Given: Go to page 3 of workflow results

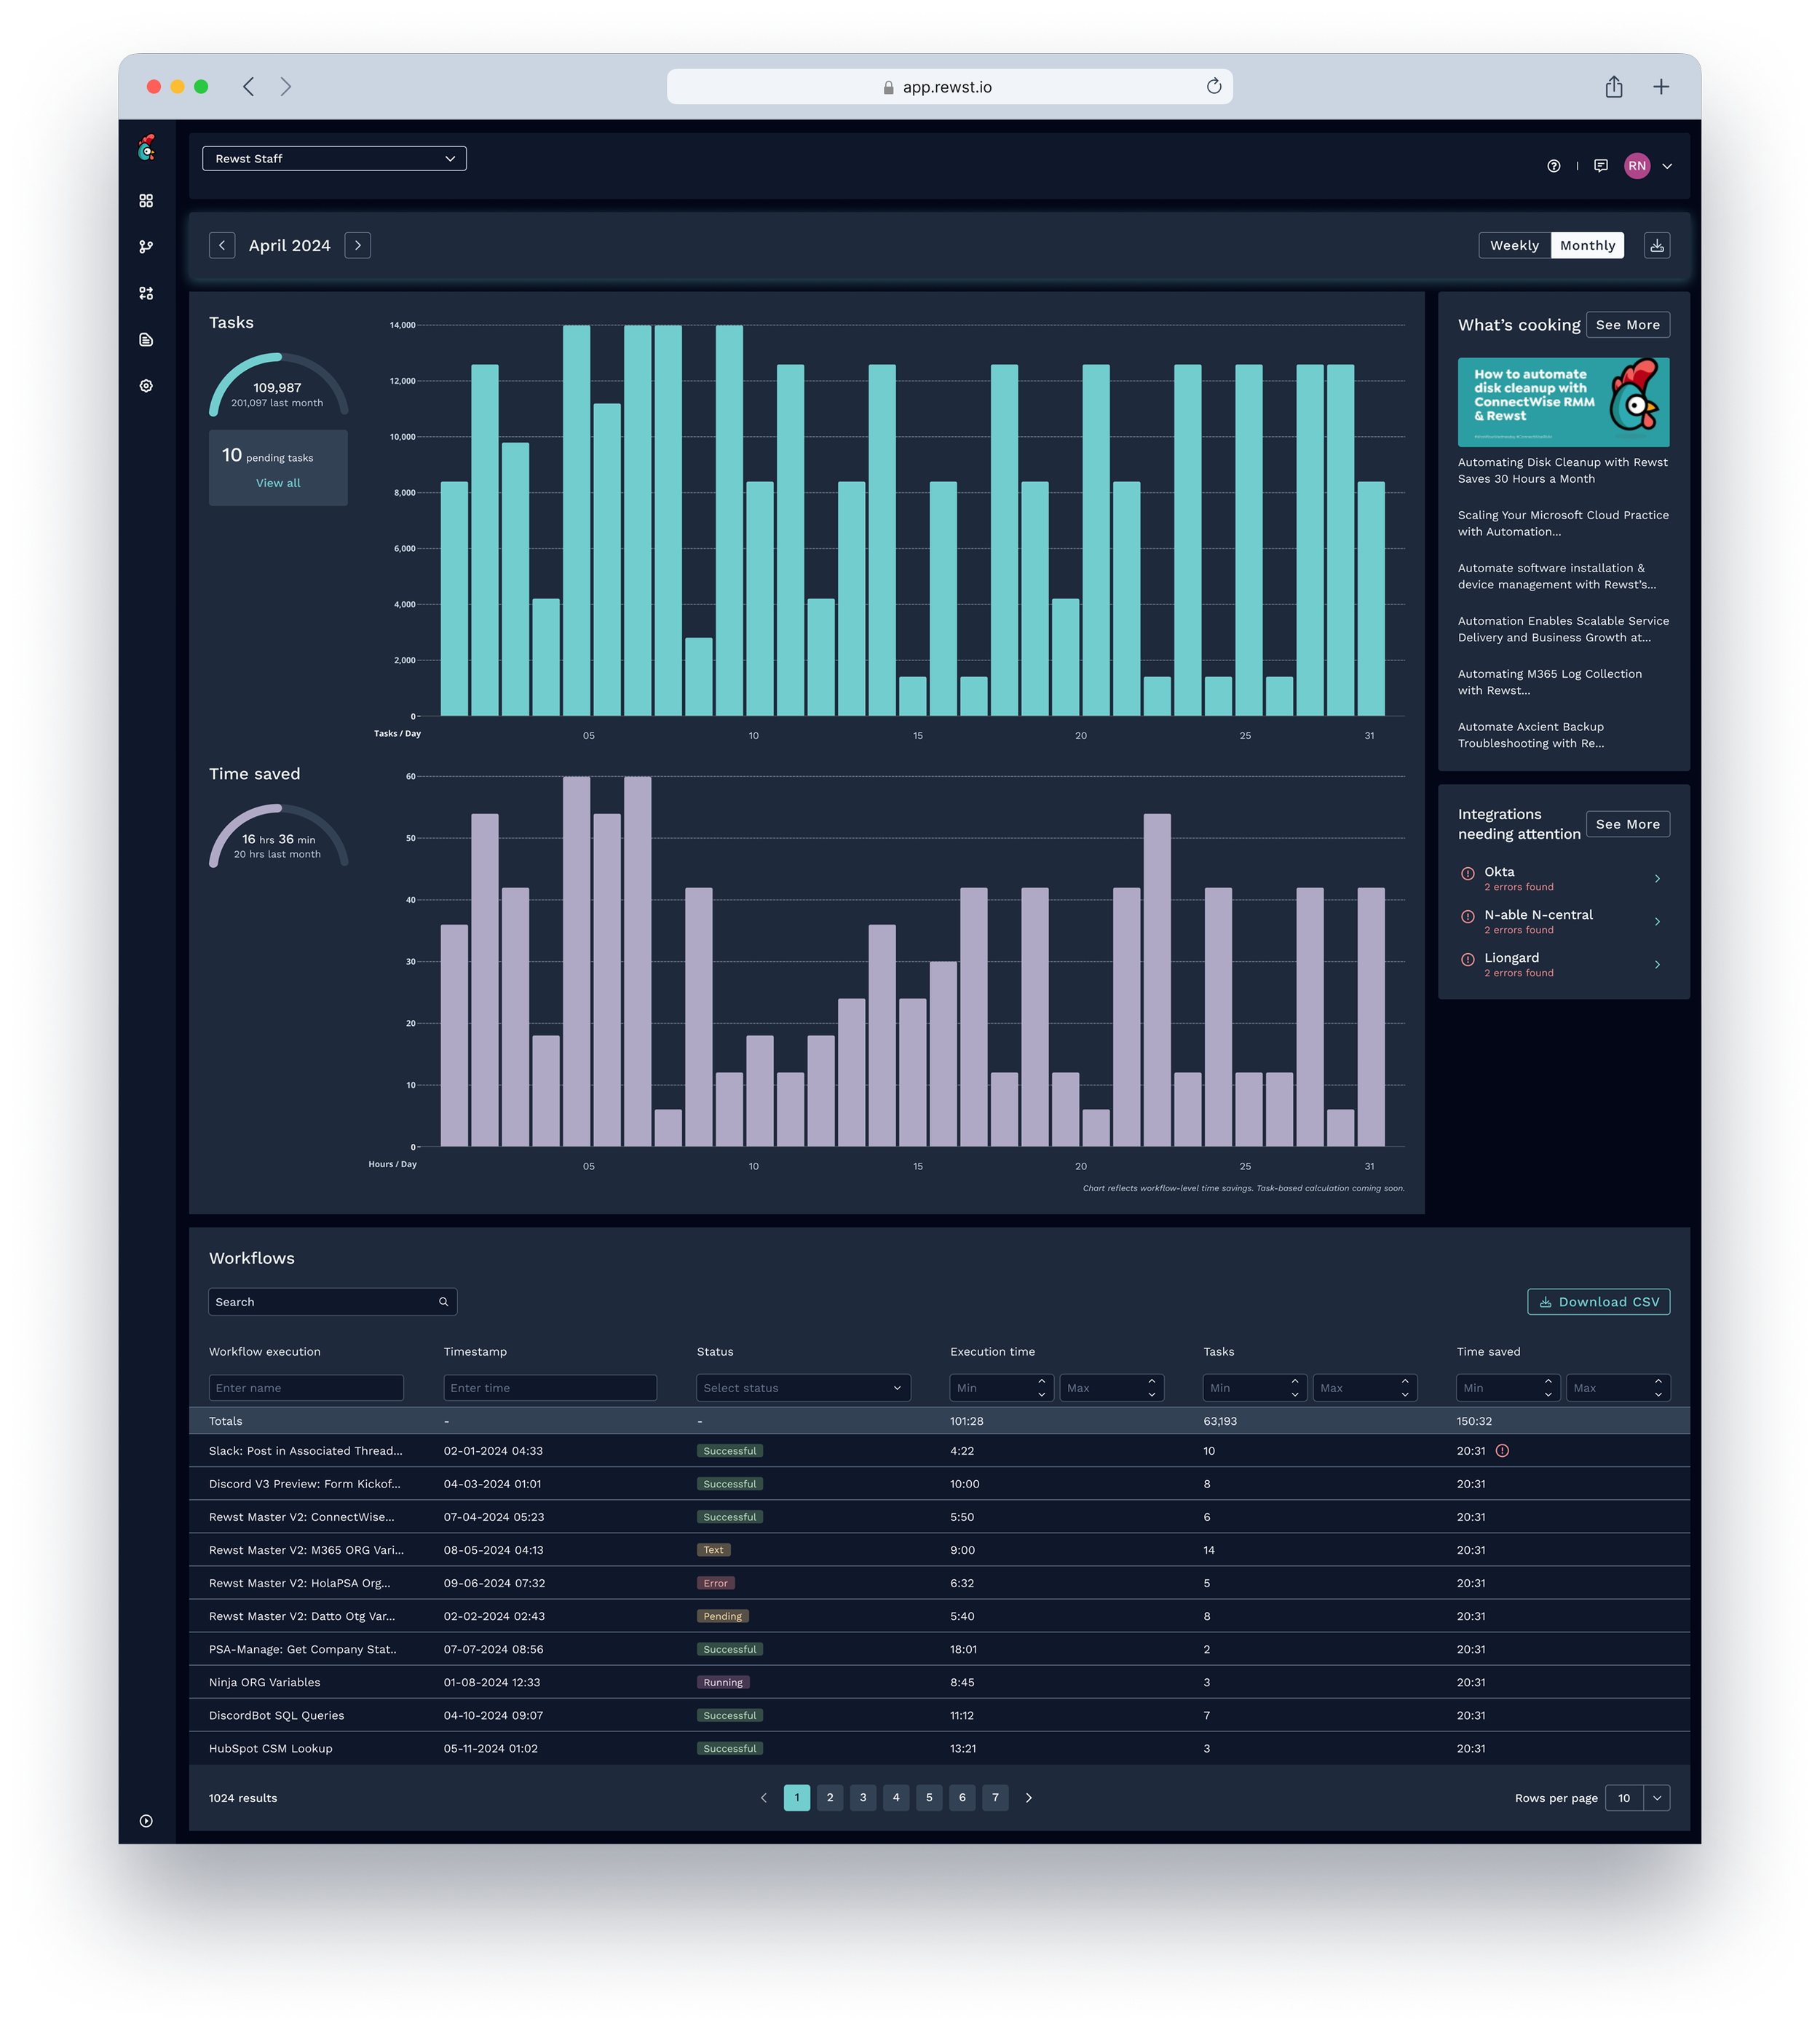Looking at the screenshot, I should tap(862, 1797).
